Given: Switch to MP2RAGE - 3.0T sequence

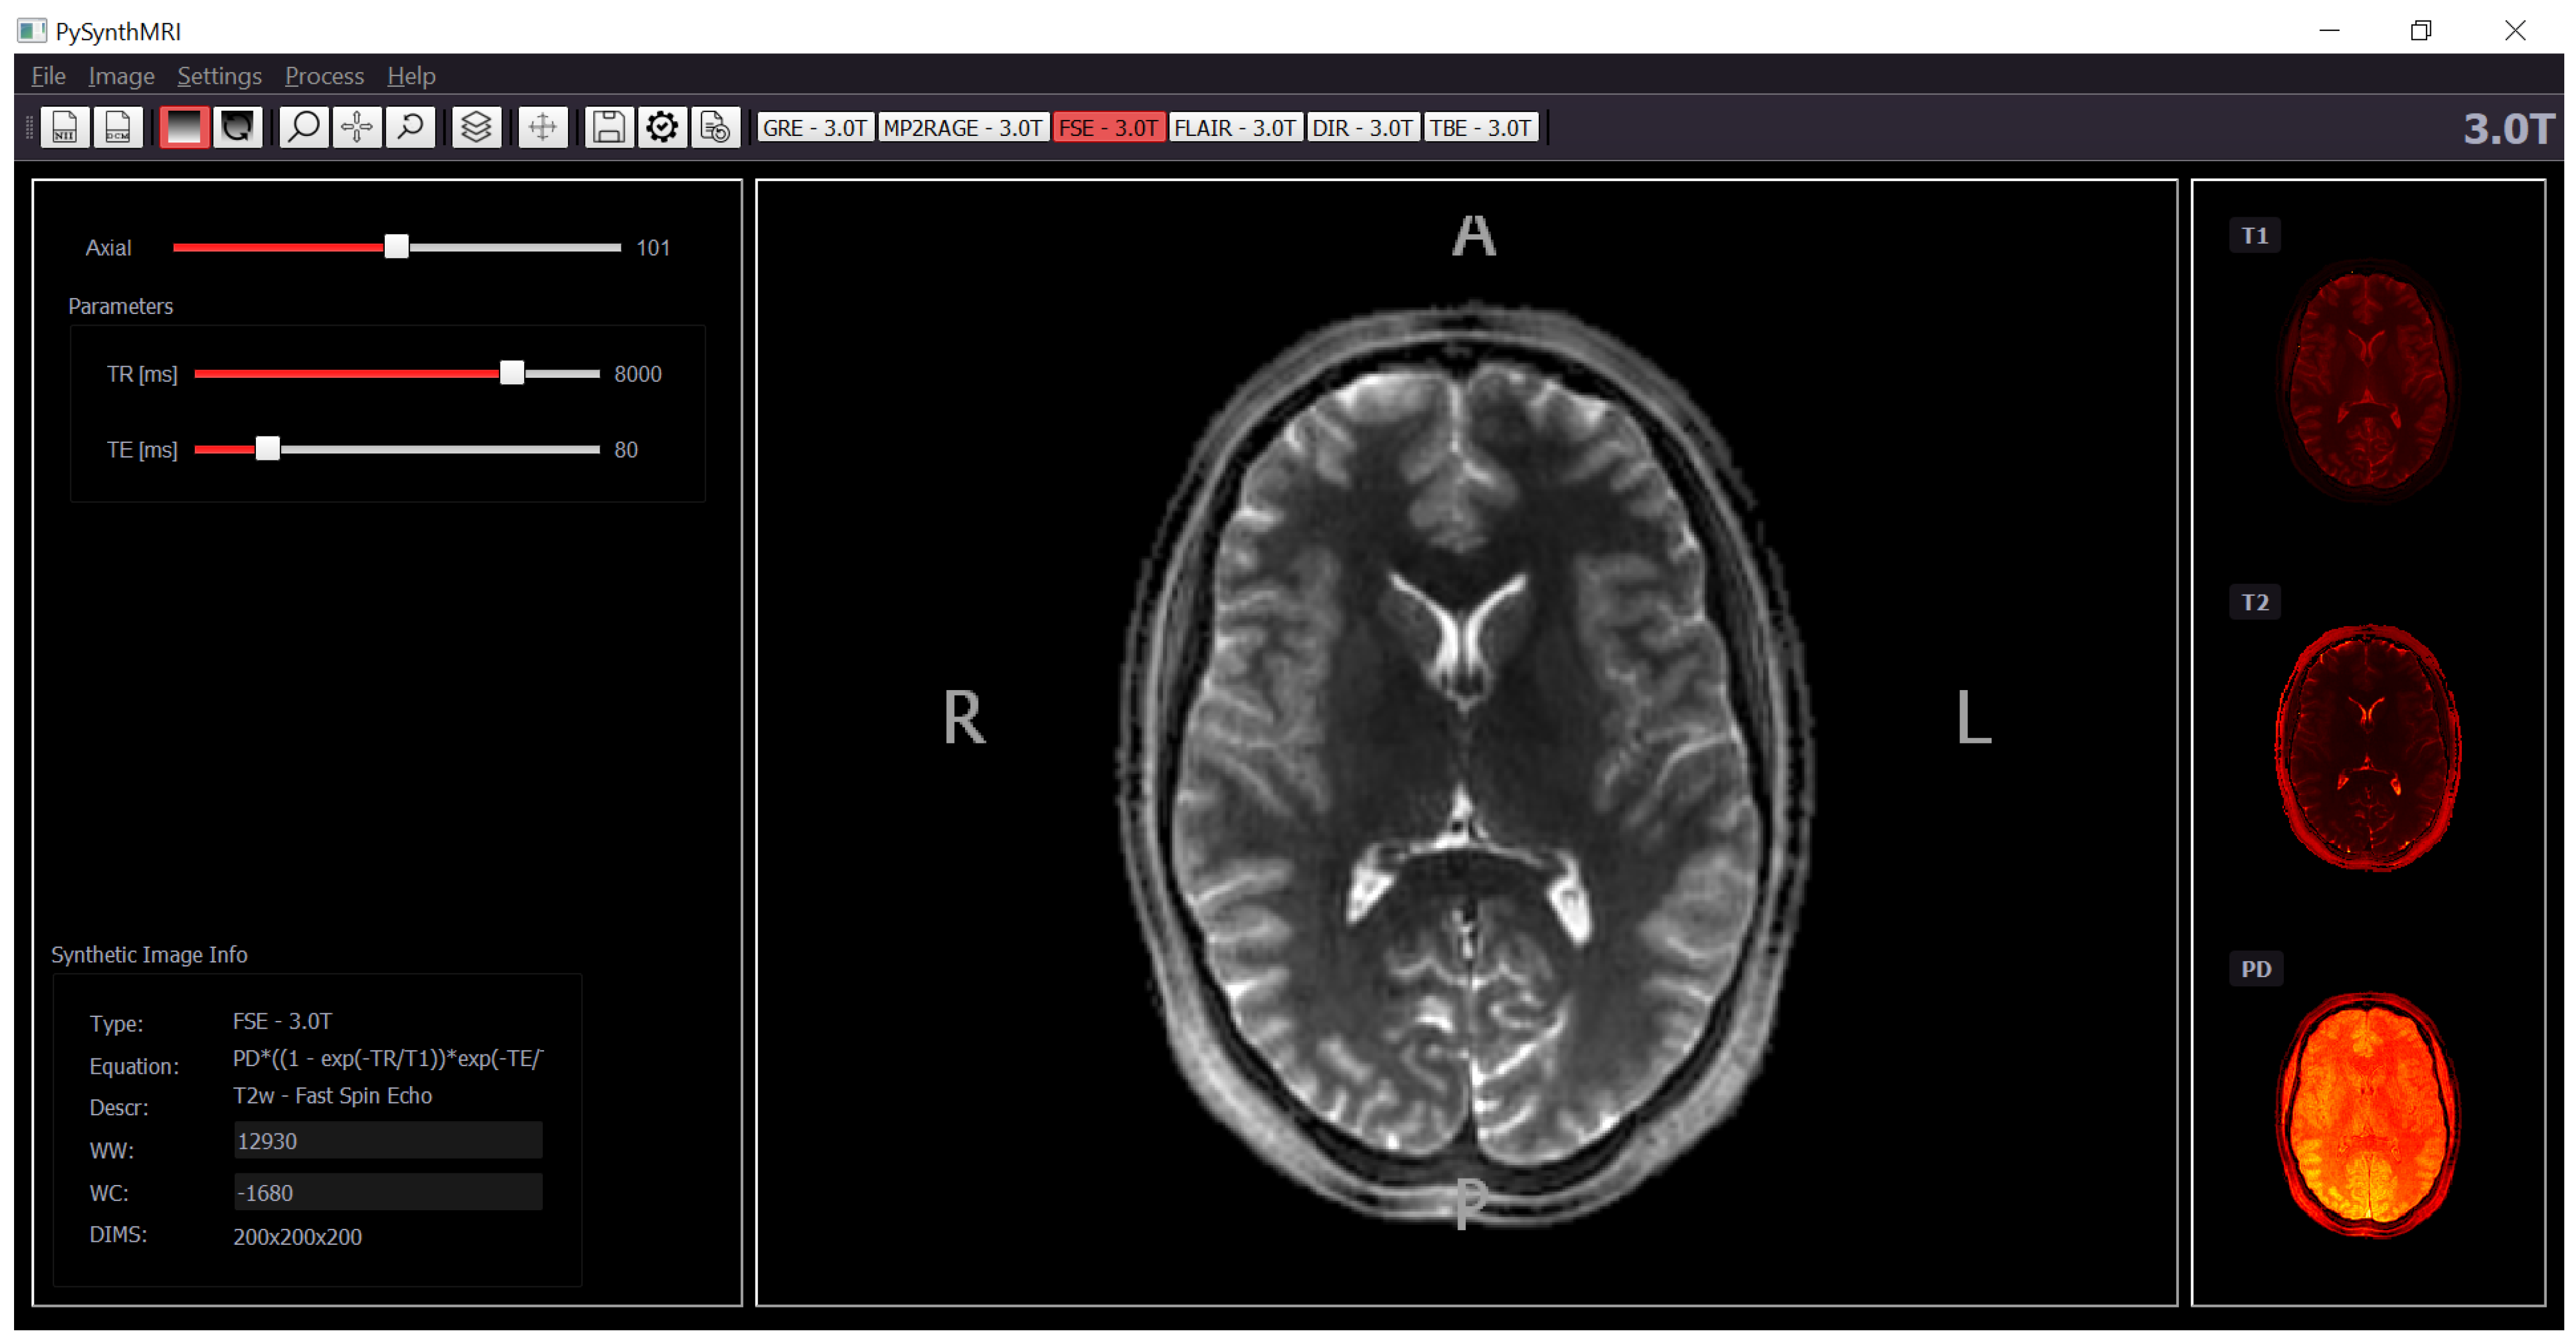Looking at the screenshot, I should pyautogui.click(x=963, y=128).
